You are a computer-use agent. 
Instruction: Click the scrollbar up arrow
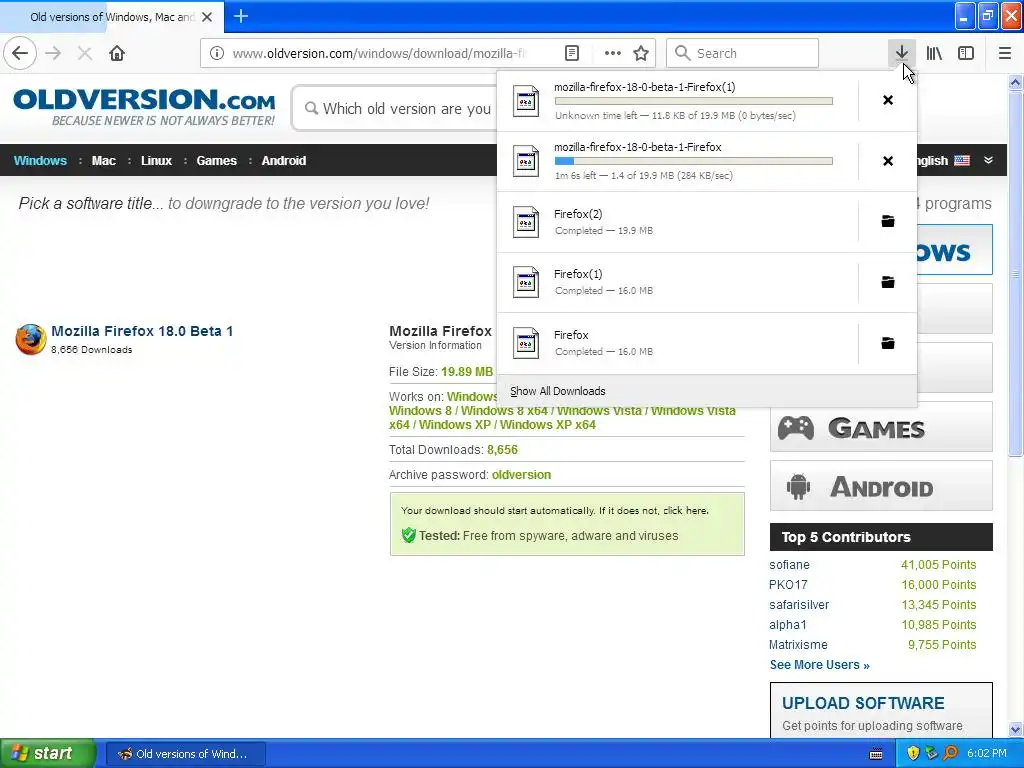pos(1016,82)
